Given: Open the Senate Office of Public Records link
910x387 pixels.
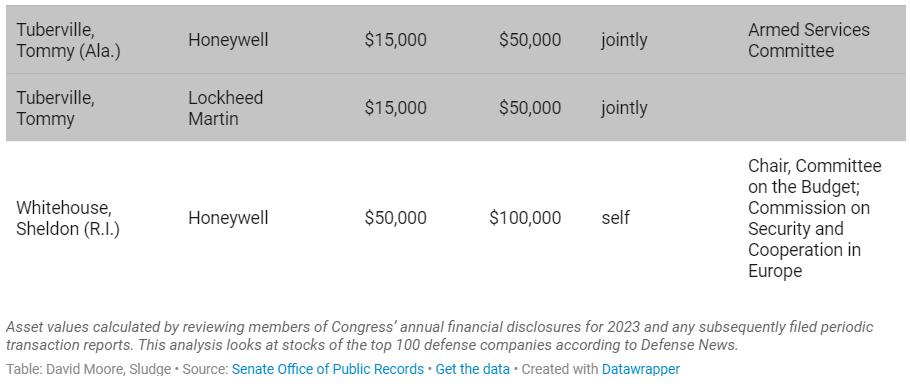Looking at the screenshot, I should (327, 369).
